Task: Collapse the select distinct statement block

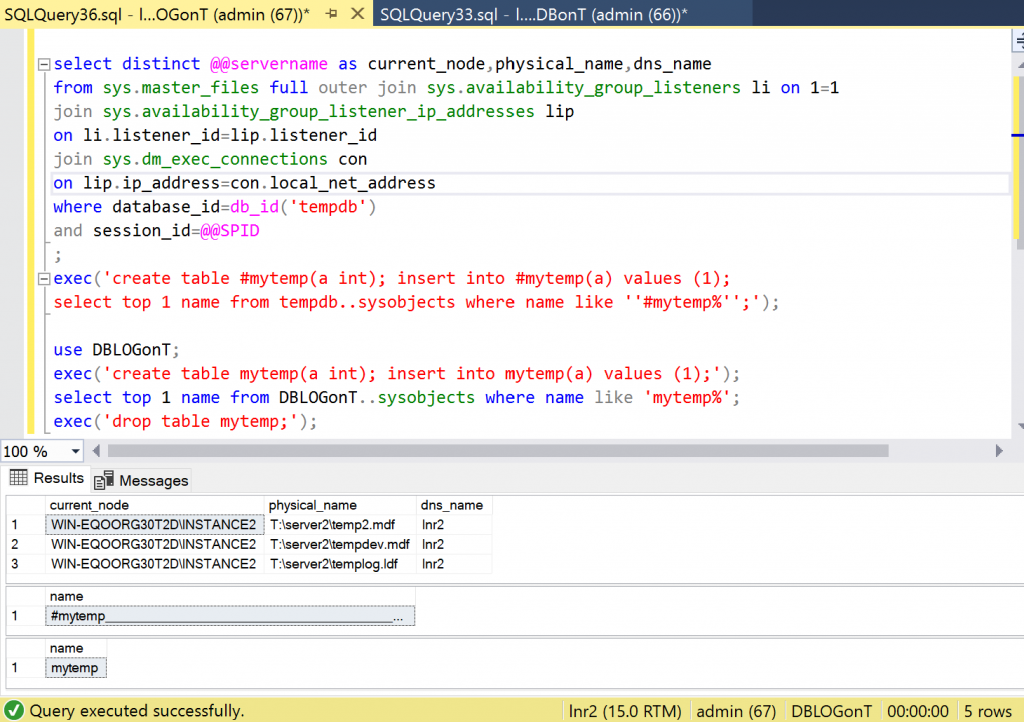Action: [43, 64]
